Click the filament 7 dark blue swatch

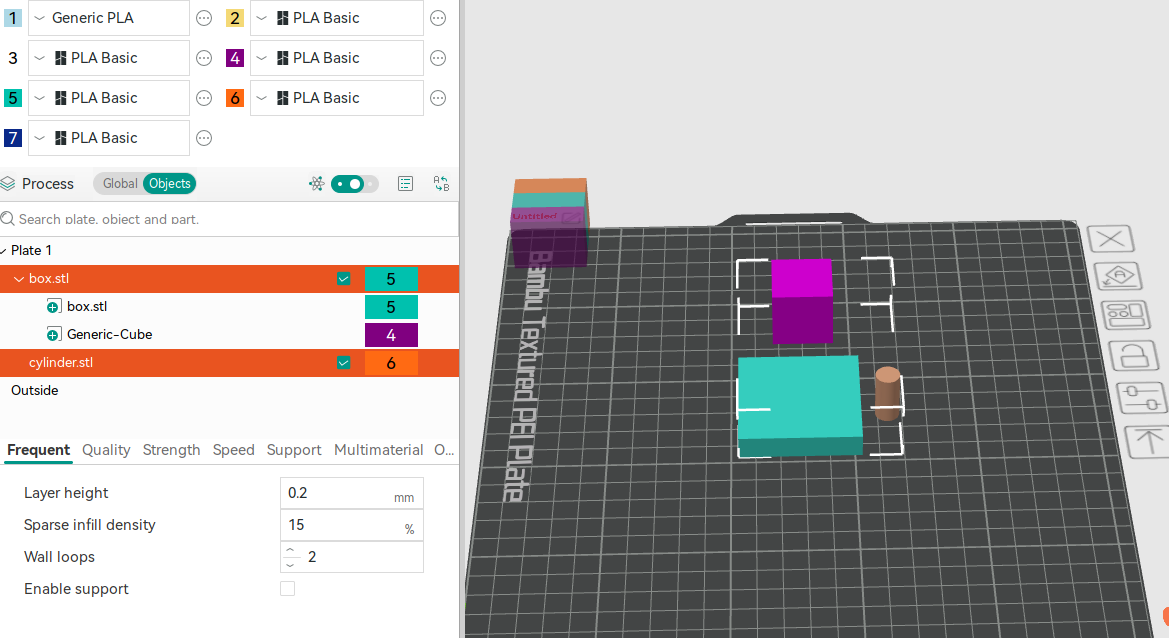pos(13,138)
